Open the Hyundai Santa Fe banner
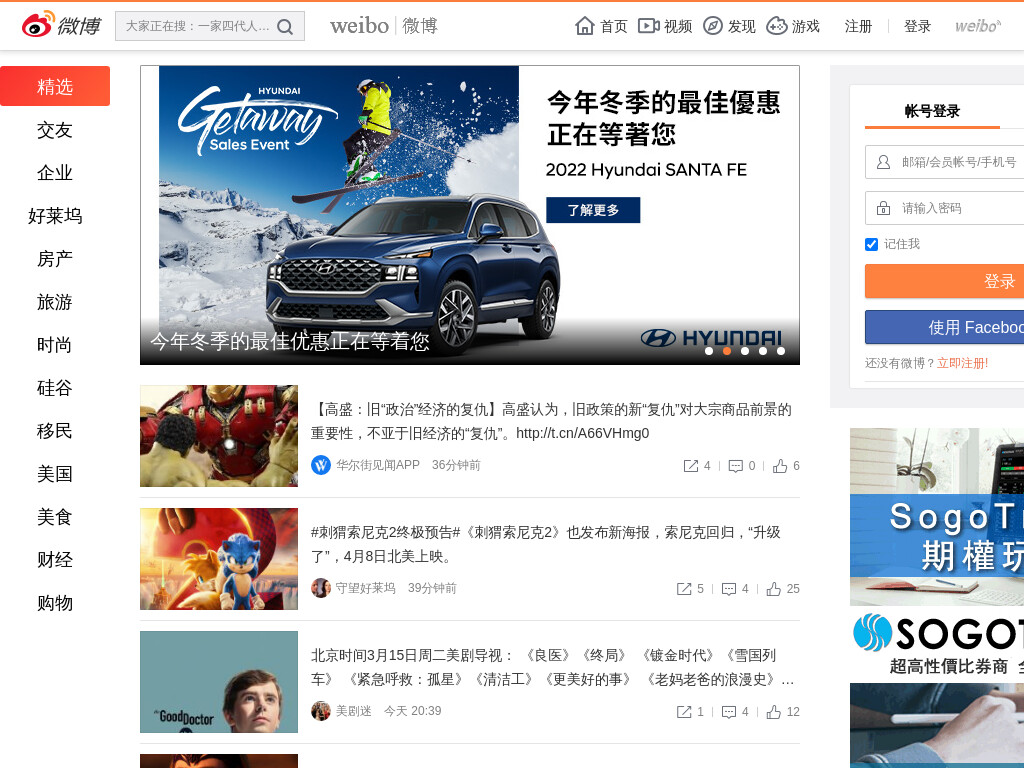The image size is (1024, 768). 470,215
